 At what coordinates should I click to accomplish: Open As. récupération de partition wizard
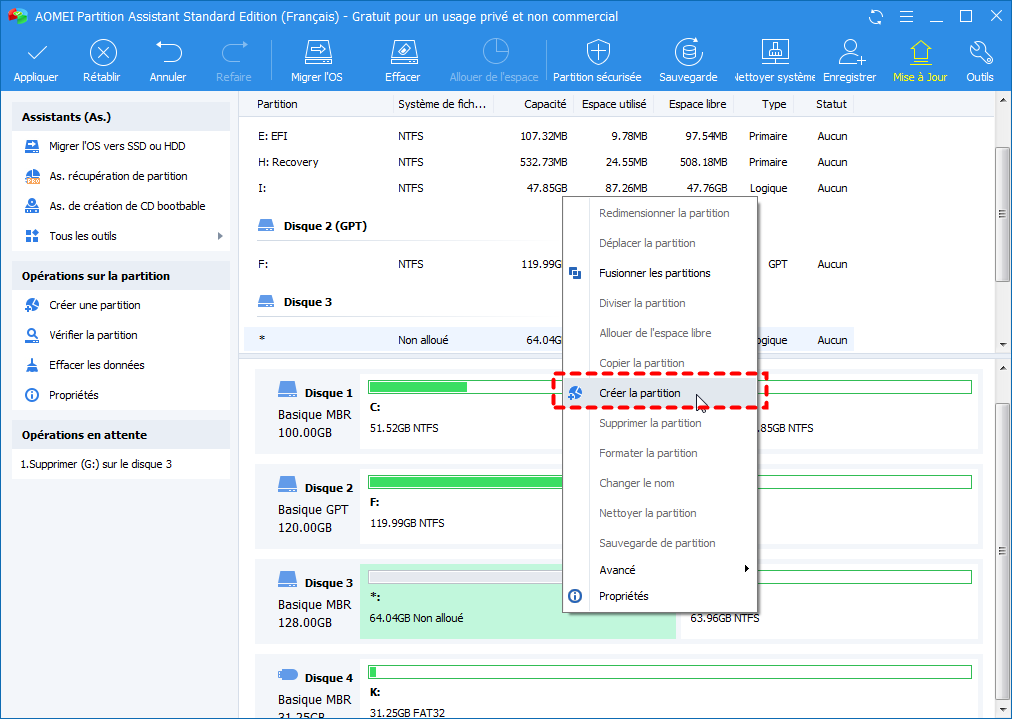click(118, 176)
